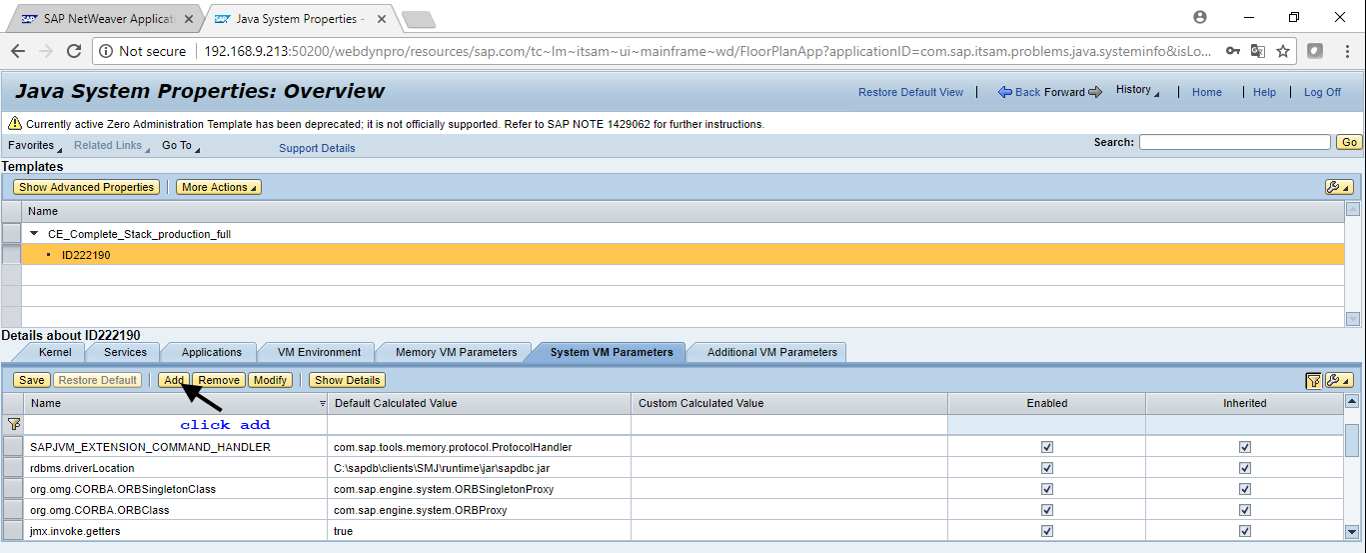Viewport: 1366px width, 553px height.
Task: Click the Log Off link
Action: (1322, 92)
